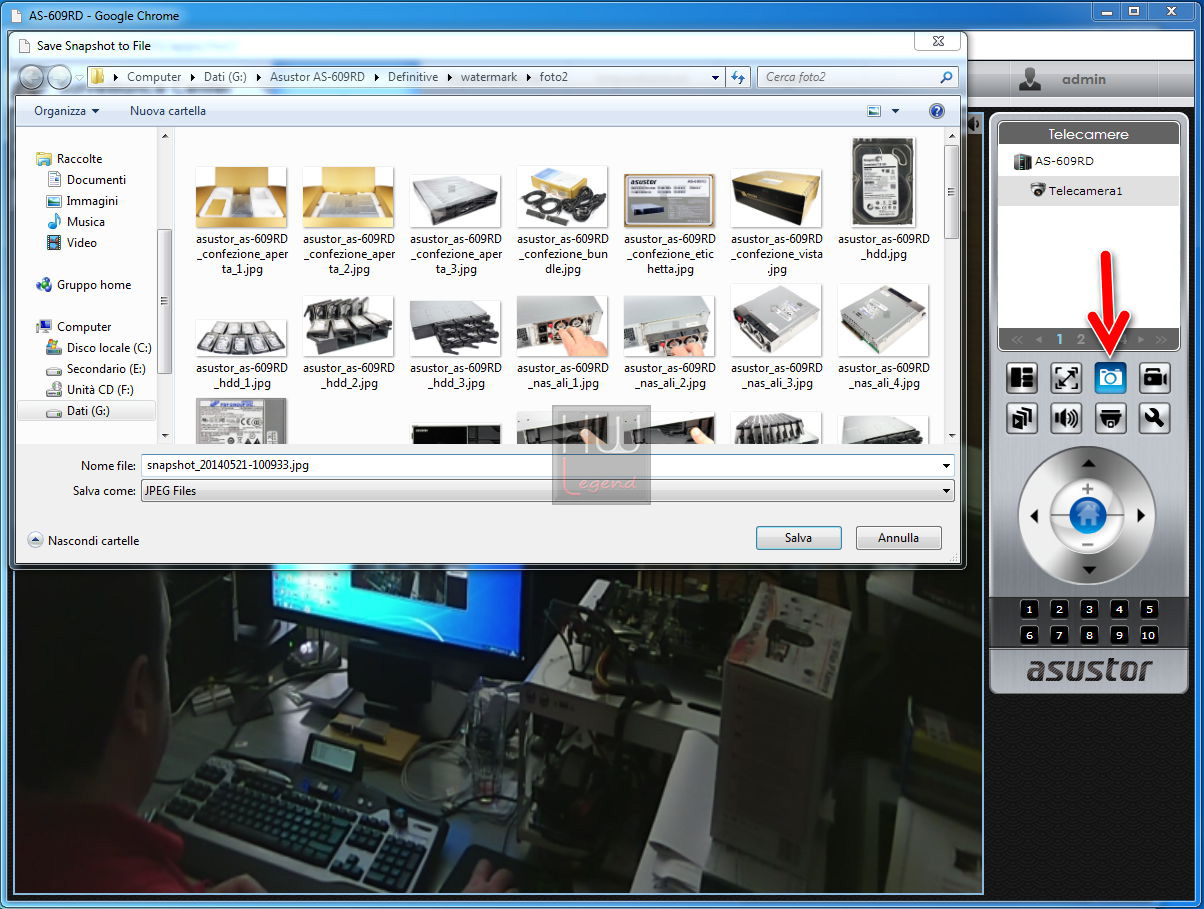Image resolution: width=1204 pixels, height=909 pixels.
Task: Select Documenti in the navigation pane
Action: (x=96, y=180)
